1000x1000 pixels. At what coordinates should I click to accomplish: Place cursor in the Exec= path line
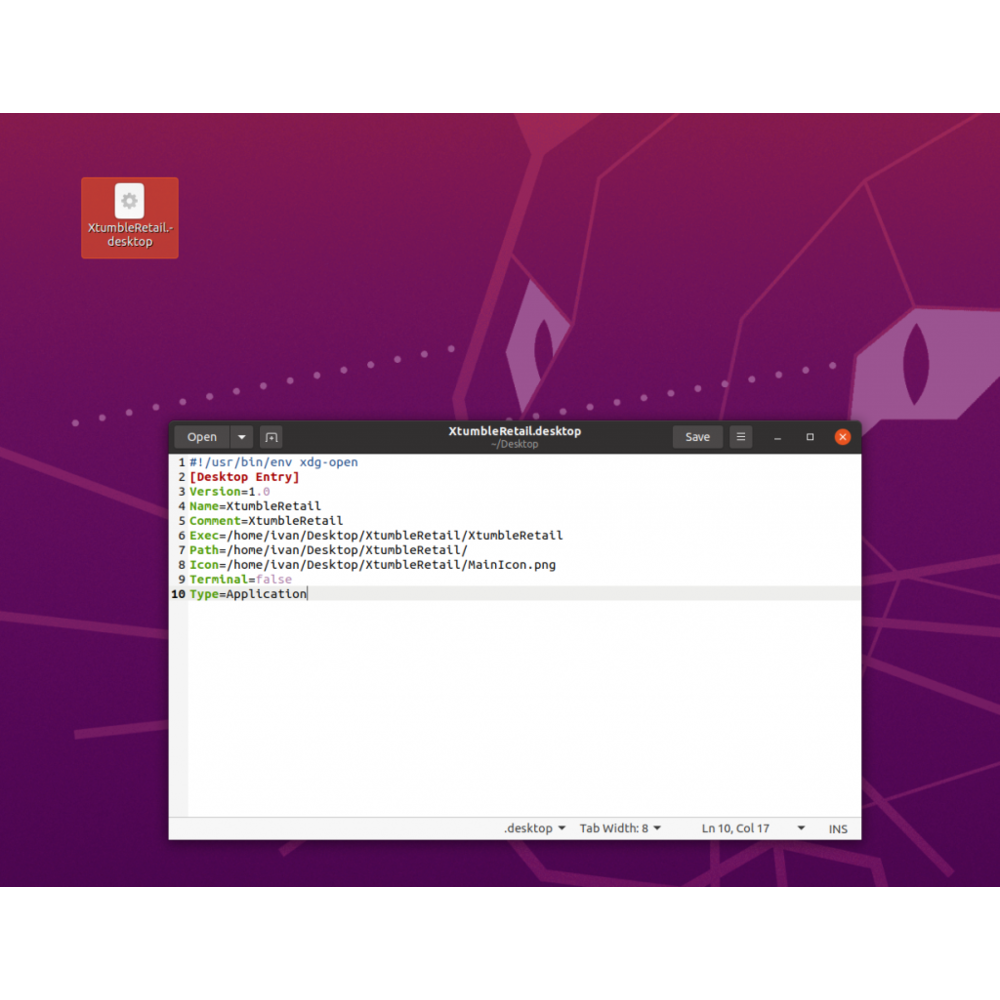376,535
